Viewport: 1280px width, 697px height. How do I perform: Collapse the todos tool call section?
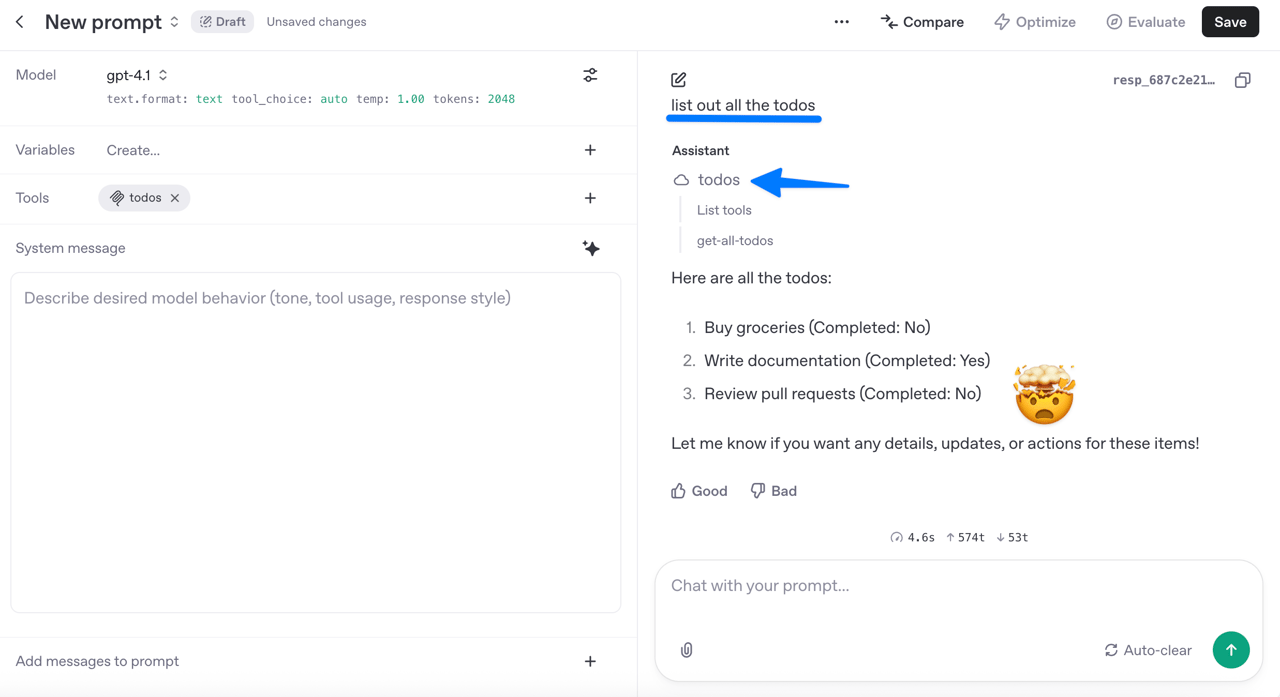707,180
